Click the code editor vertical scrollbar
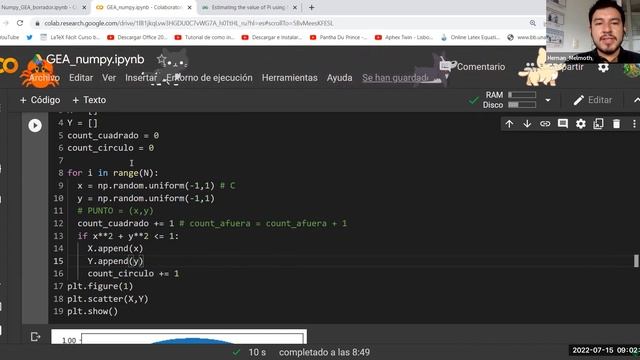The width and height of the screenshot is (640, 360). click(x=636, y=261)
